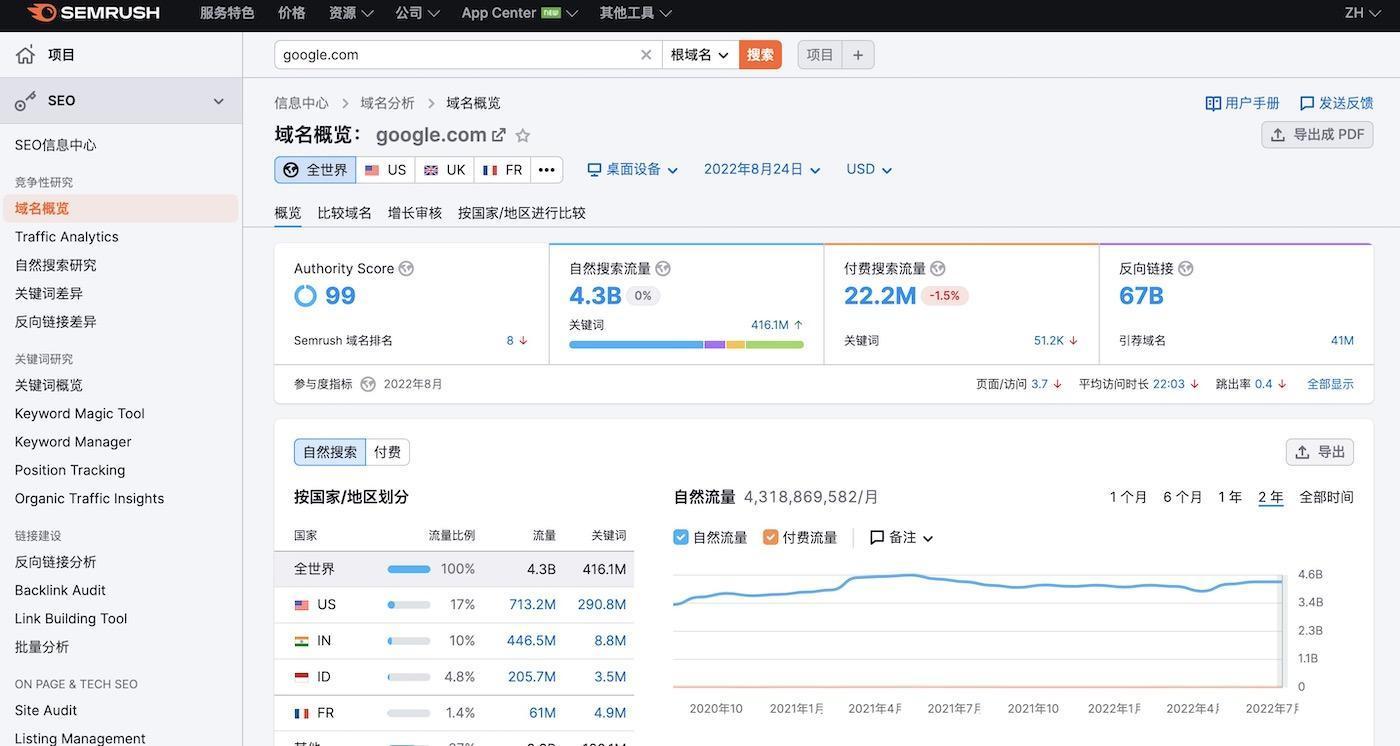The width and height of the screenshot is (1400, 746).
Task: Click the 发送反馈 speech bubble icon
Action: coord(1307,103)
